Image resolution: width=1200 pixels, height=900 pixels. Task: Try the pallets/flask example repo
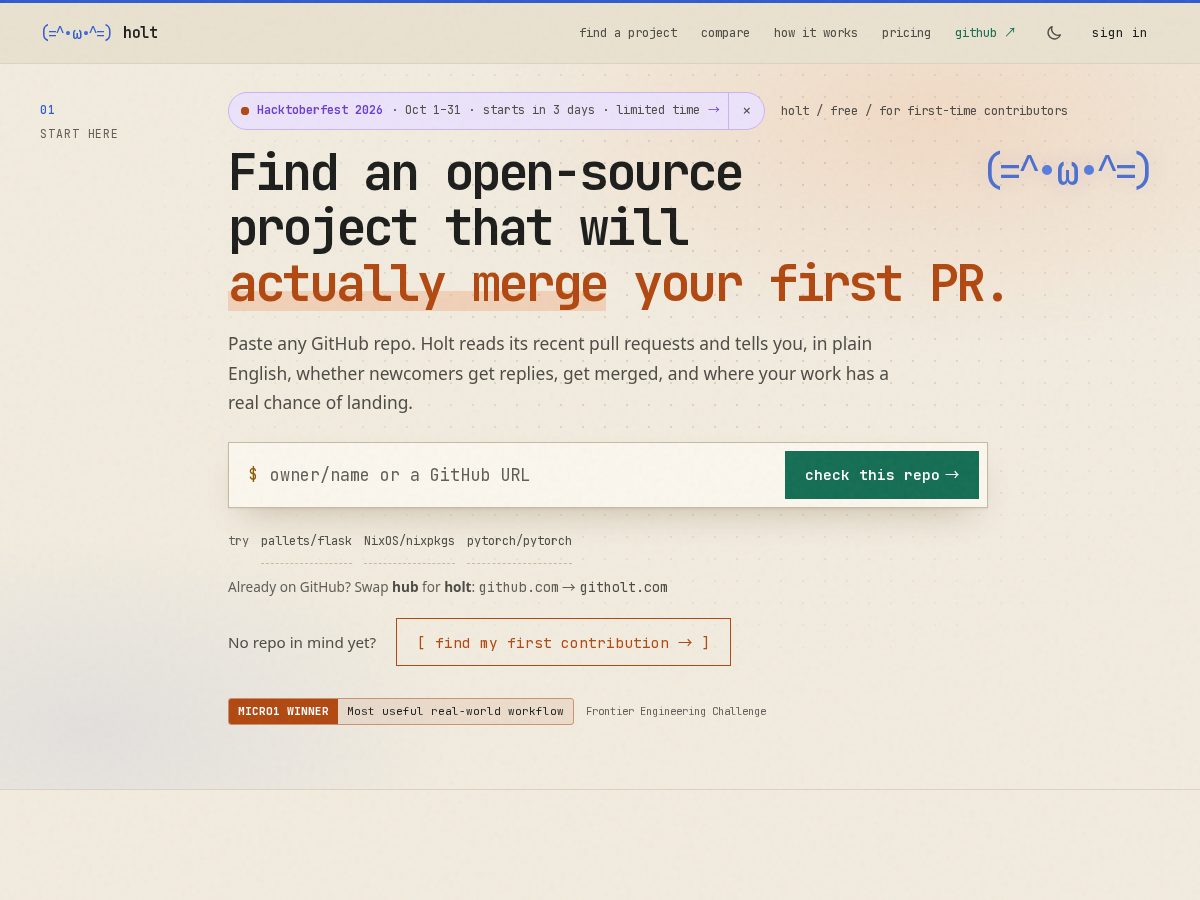point(306,541)
